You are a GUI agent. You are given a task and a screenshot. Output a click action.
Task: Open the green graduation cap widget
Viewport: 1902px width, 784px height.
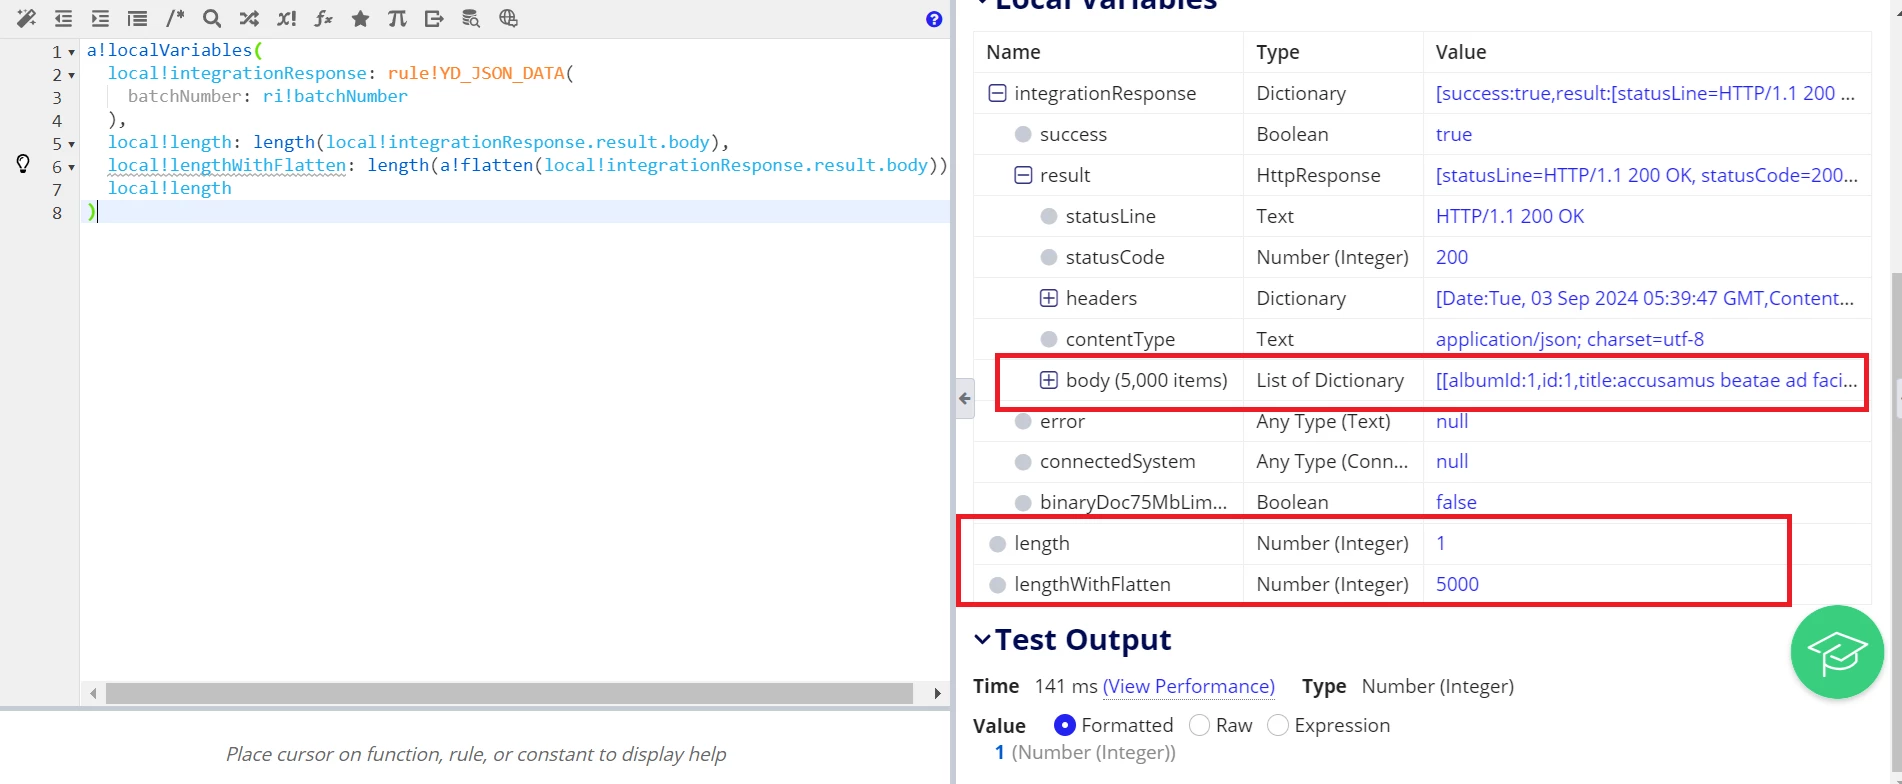click(x=1837, y=652)
